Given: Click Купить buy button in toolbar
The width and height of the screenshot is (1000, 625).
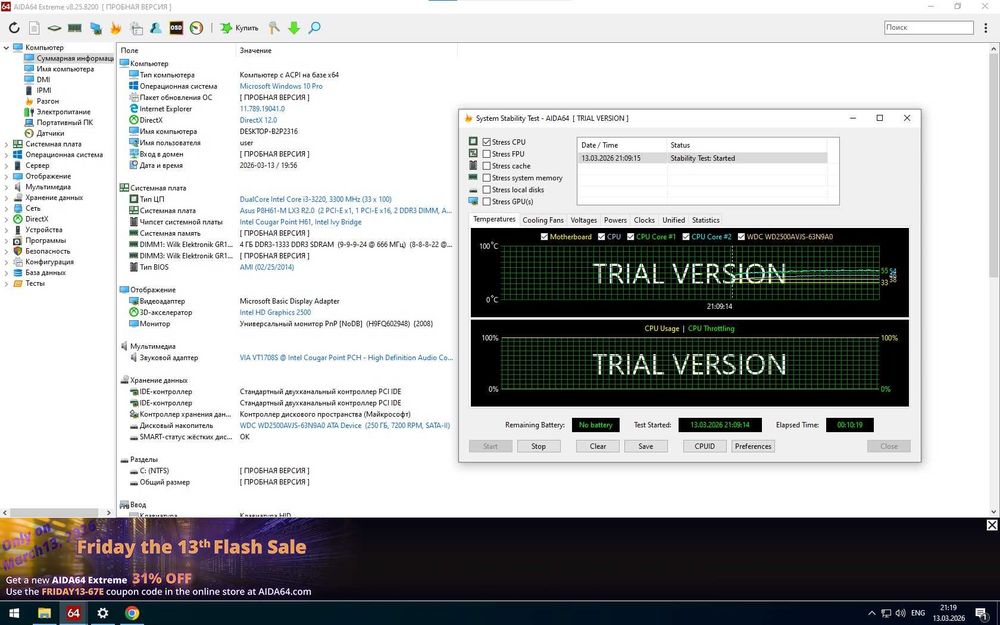Looking at the screenshot, I should (239, 28).
